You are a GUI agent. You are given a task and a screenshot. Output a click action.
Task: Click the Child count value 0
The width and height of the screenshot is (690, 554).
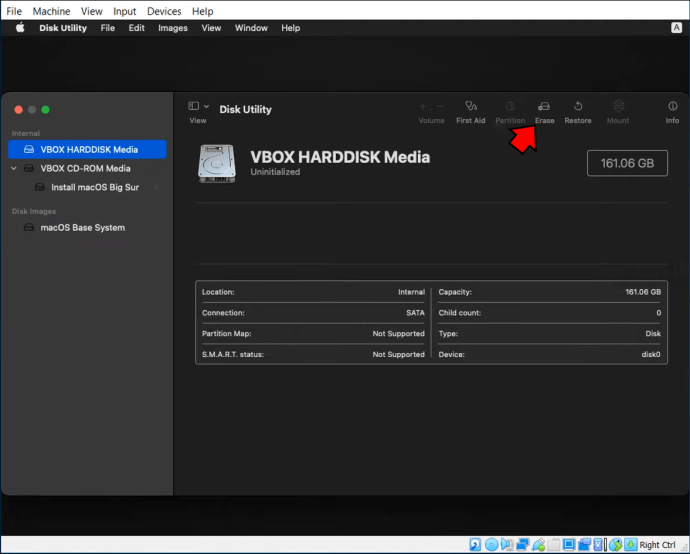tap(658, 313)
